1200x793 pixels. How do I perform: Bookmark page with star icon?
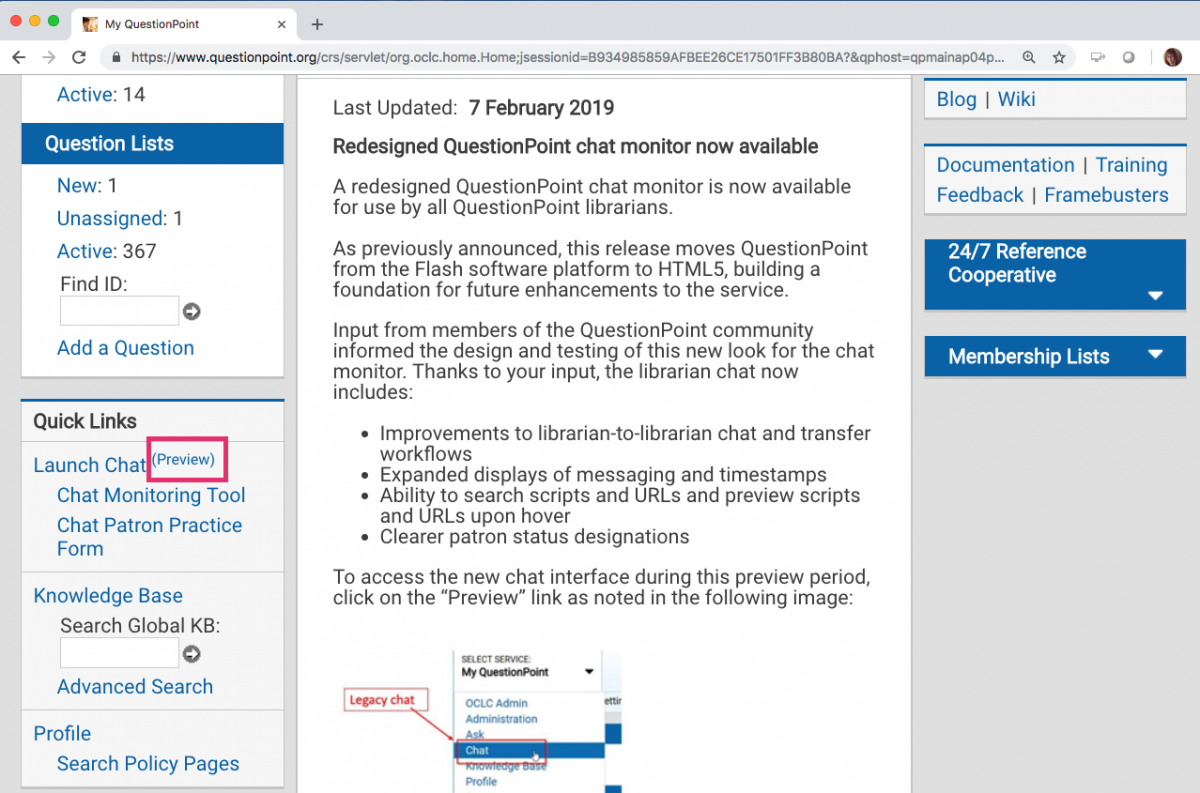pyautogui.click(x=1059, y=58)
